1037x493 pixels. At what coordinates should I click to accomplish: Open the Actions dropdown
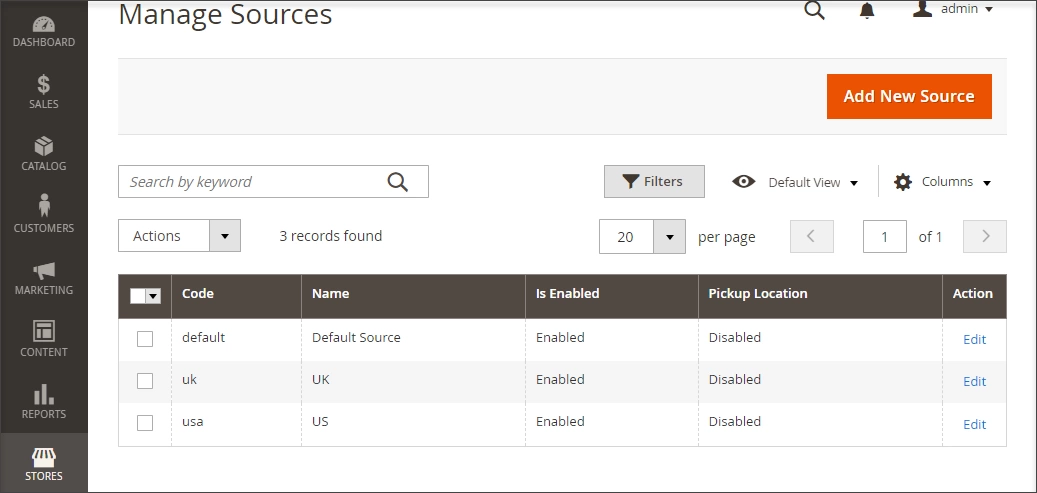point(179,236)
